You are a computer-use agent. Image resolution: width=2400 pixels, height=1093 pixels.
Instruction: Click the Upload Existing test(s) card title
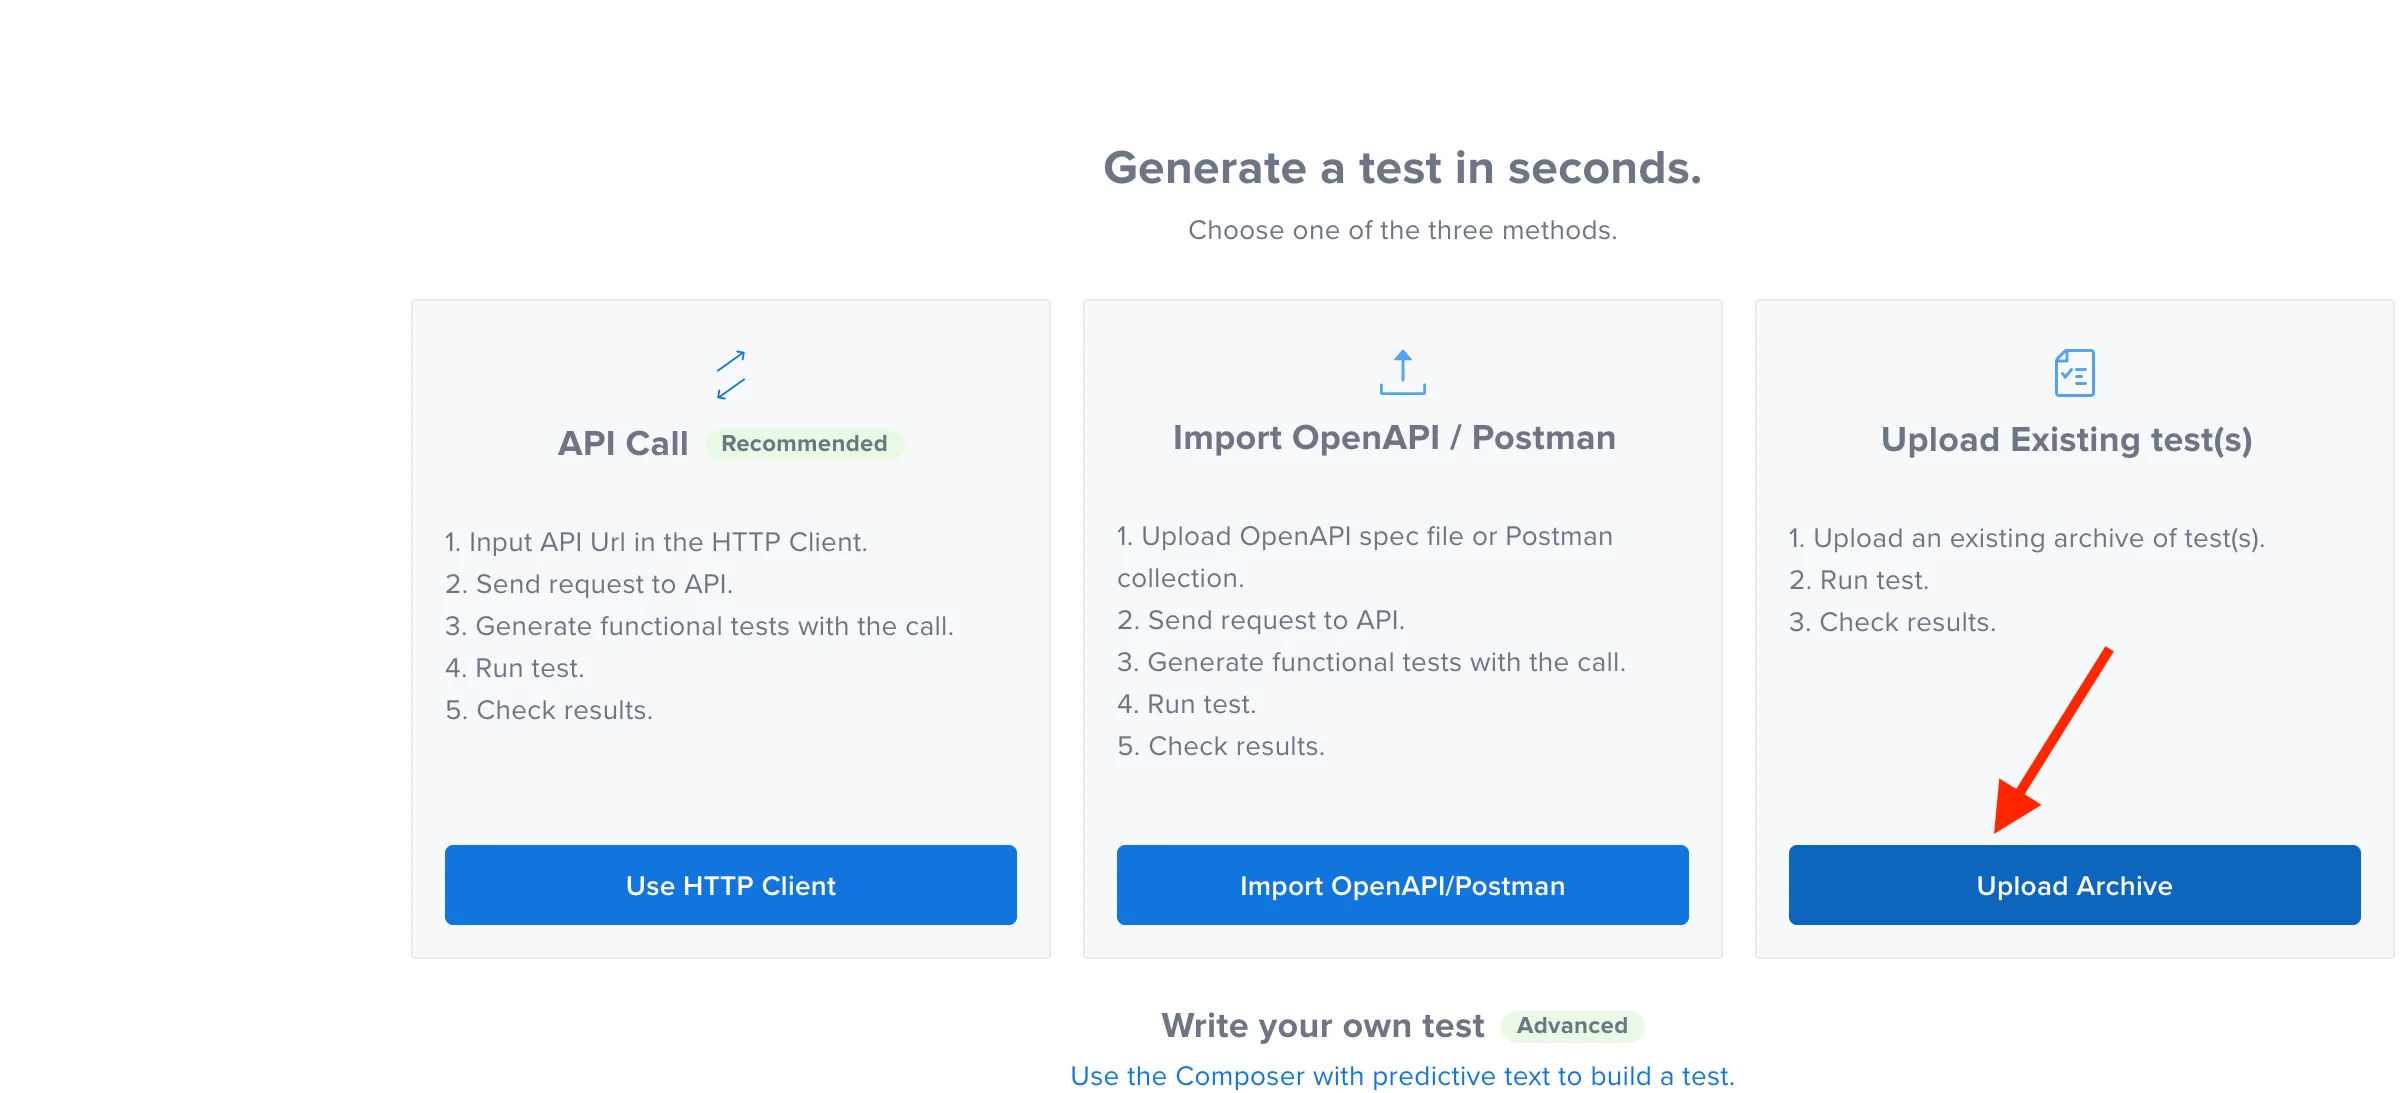(2066, 440)
